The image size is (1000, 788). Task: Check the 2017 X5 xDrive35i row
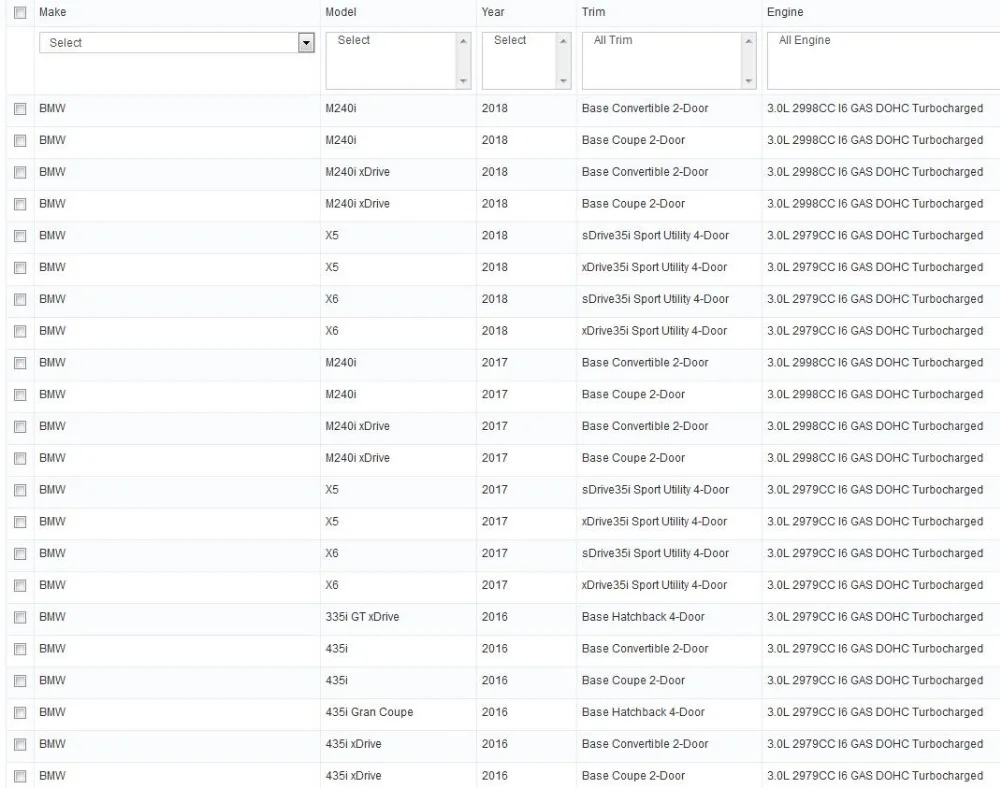pyautogui.click(x=20, y=522)
